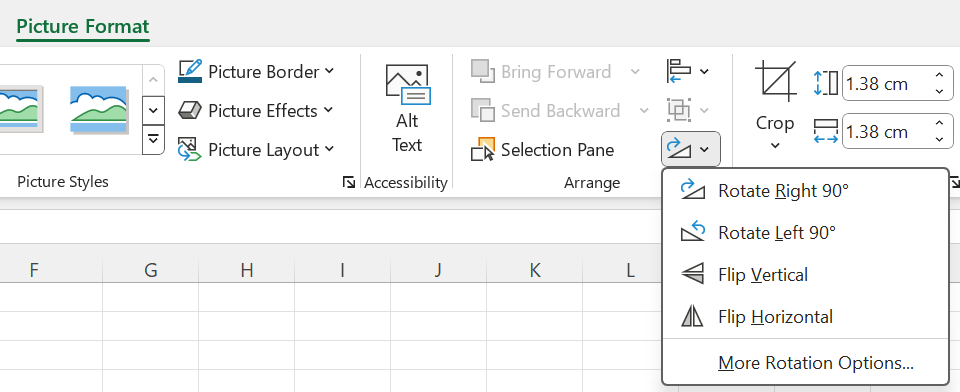This screenshot has width=960, height=392.
Task: Click the Bring Forward icon
Action: 482,72
